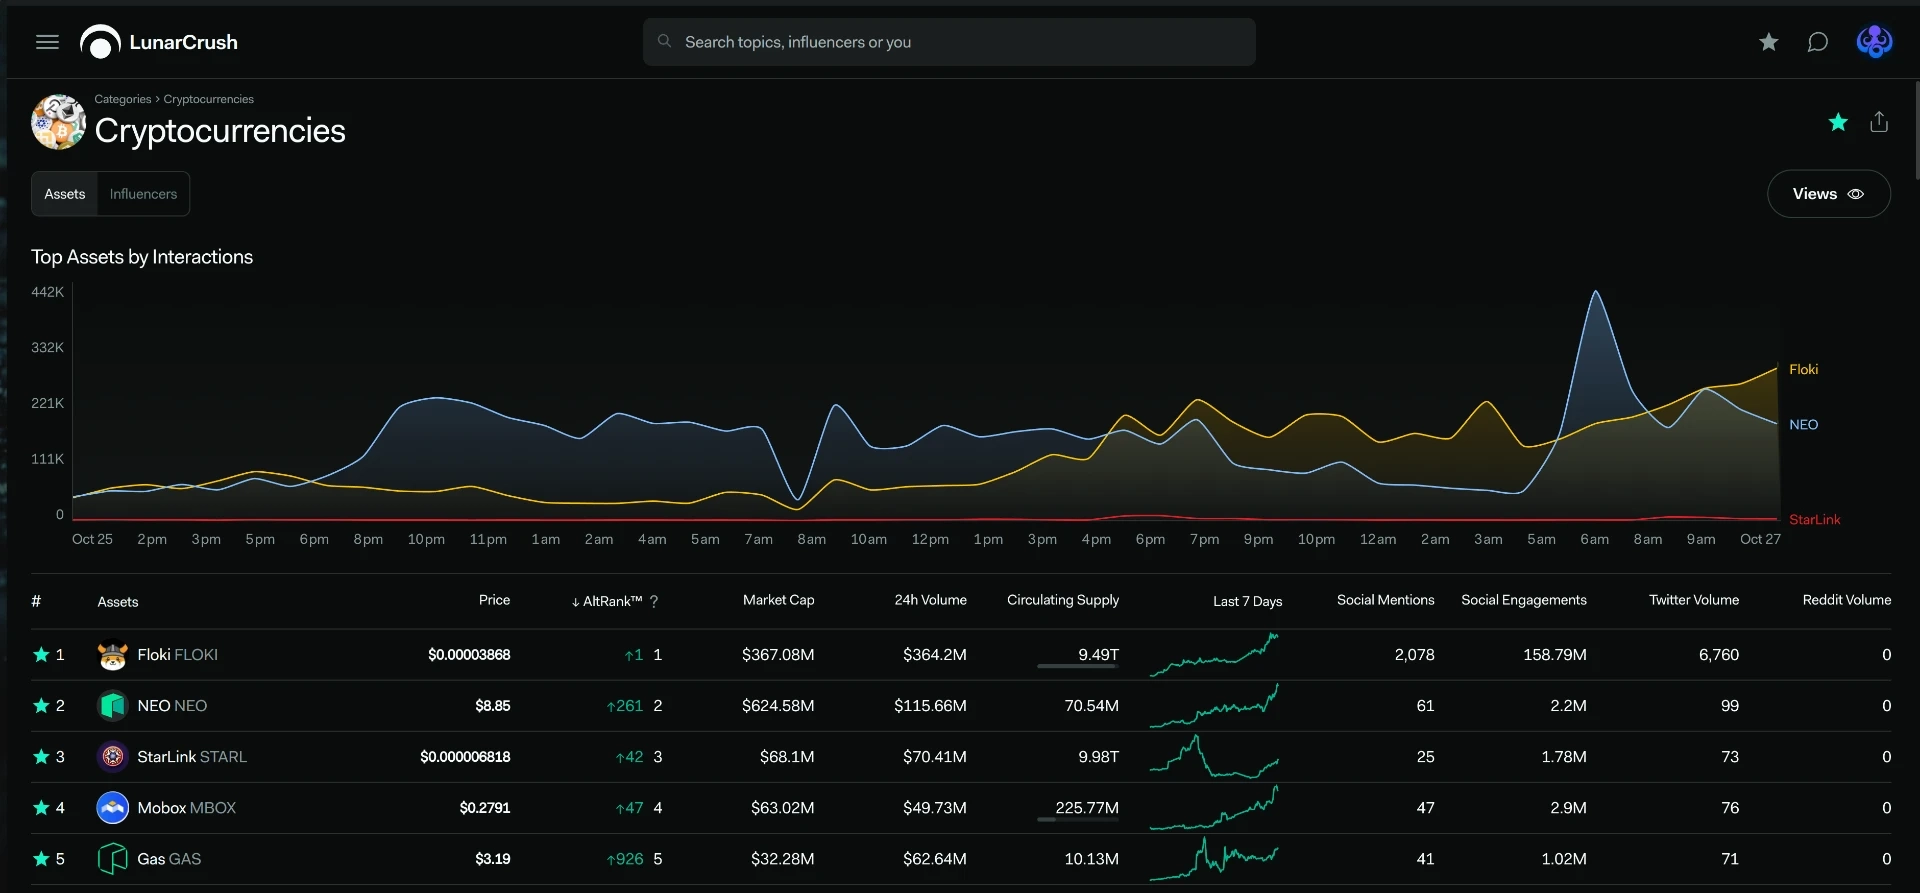Open the NEO asset link
1920x893 pixels.
coord(172,705)
